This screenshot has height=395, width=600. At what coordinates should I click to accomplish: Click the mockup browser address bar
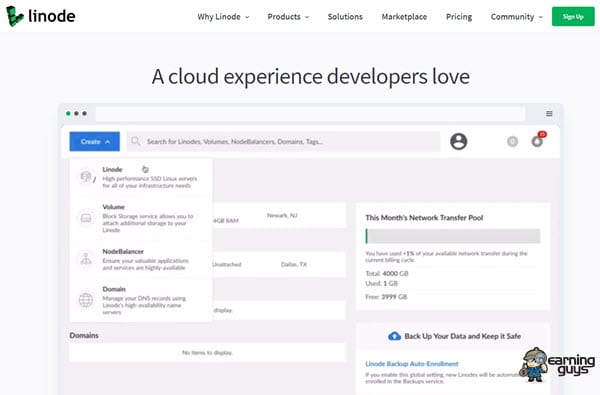[310, 114]
